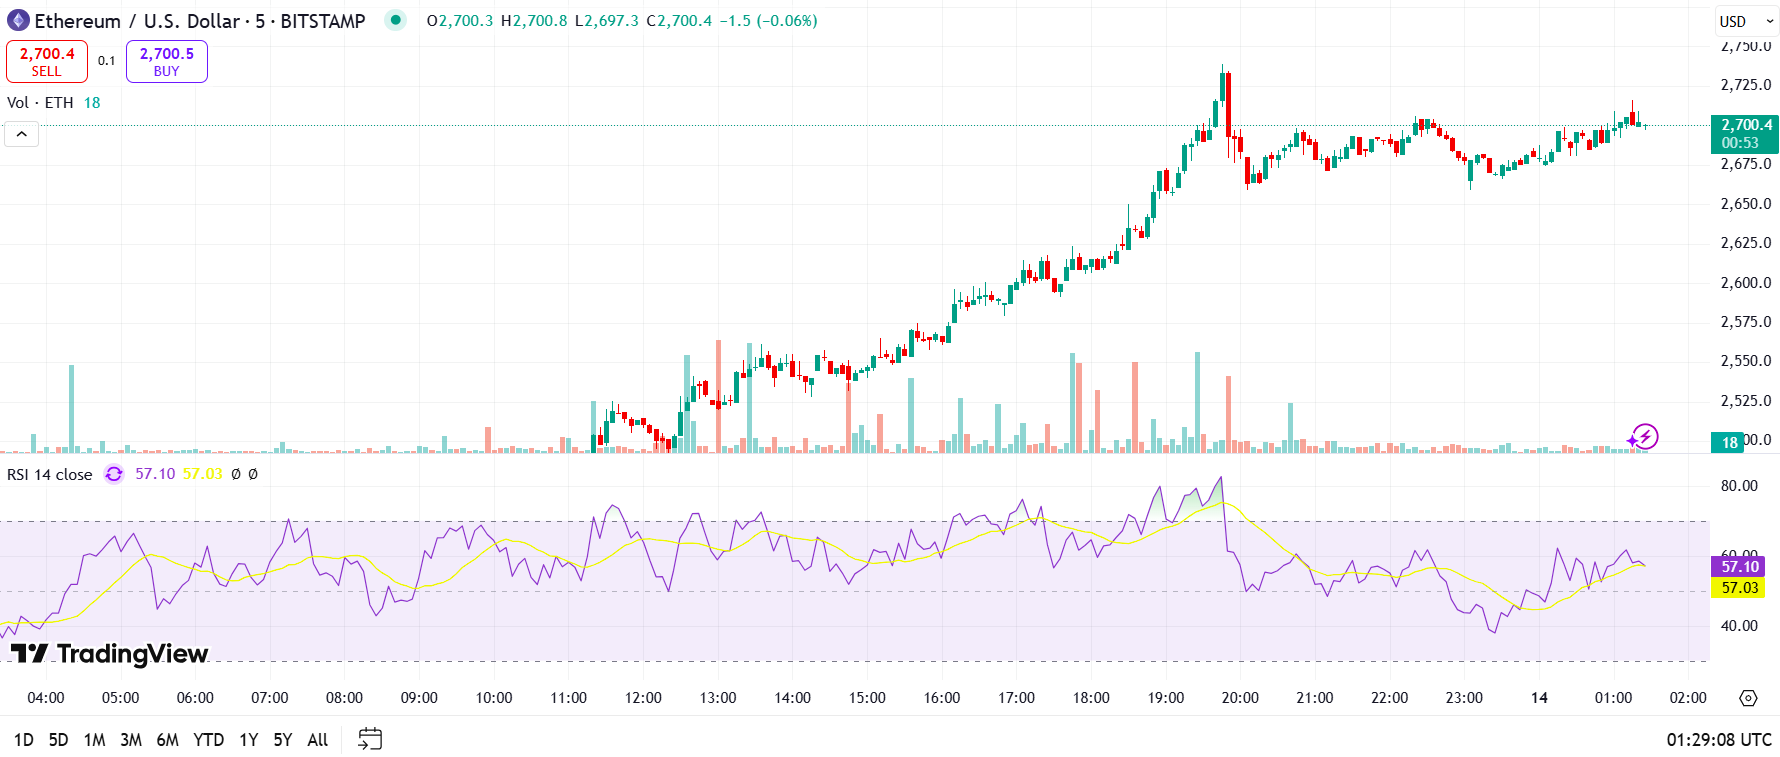The height and width of the screenshot is (757, 1780).
Task: Select the RSI 14 close indicator label
Action: pos(49,474)
